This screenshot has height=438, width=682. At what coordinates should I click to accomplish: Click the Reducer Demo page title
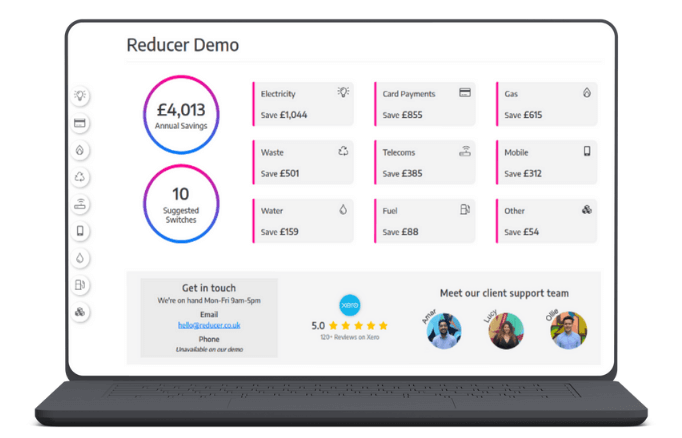[183, 45]
